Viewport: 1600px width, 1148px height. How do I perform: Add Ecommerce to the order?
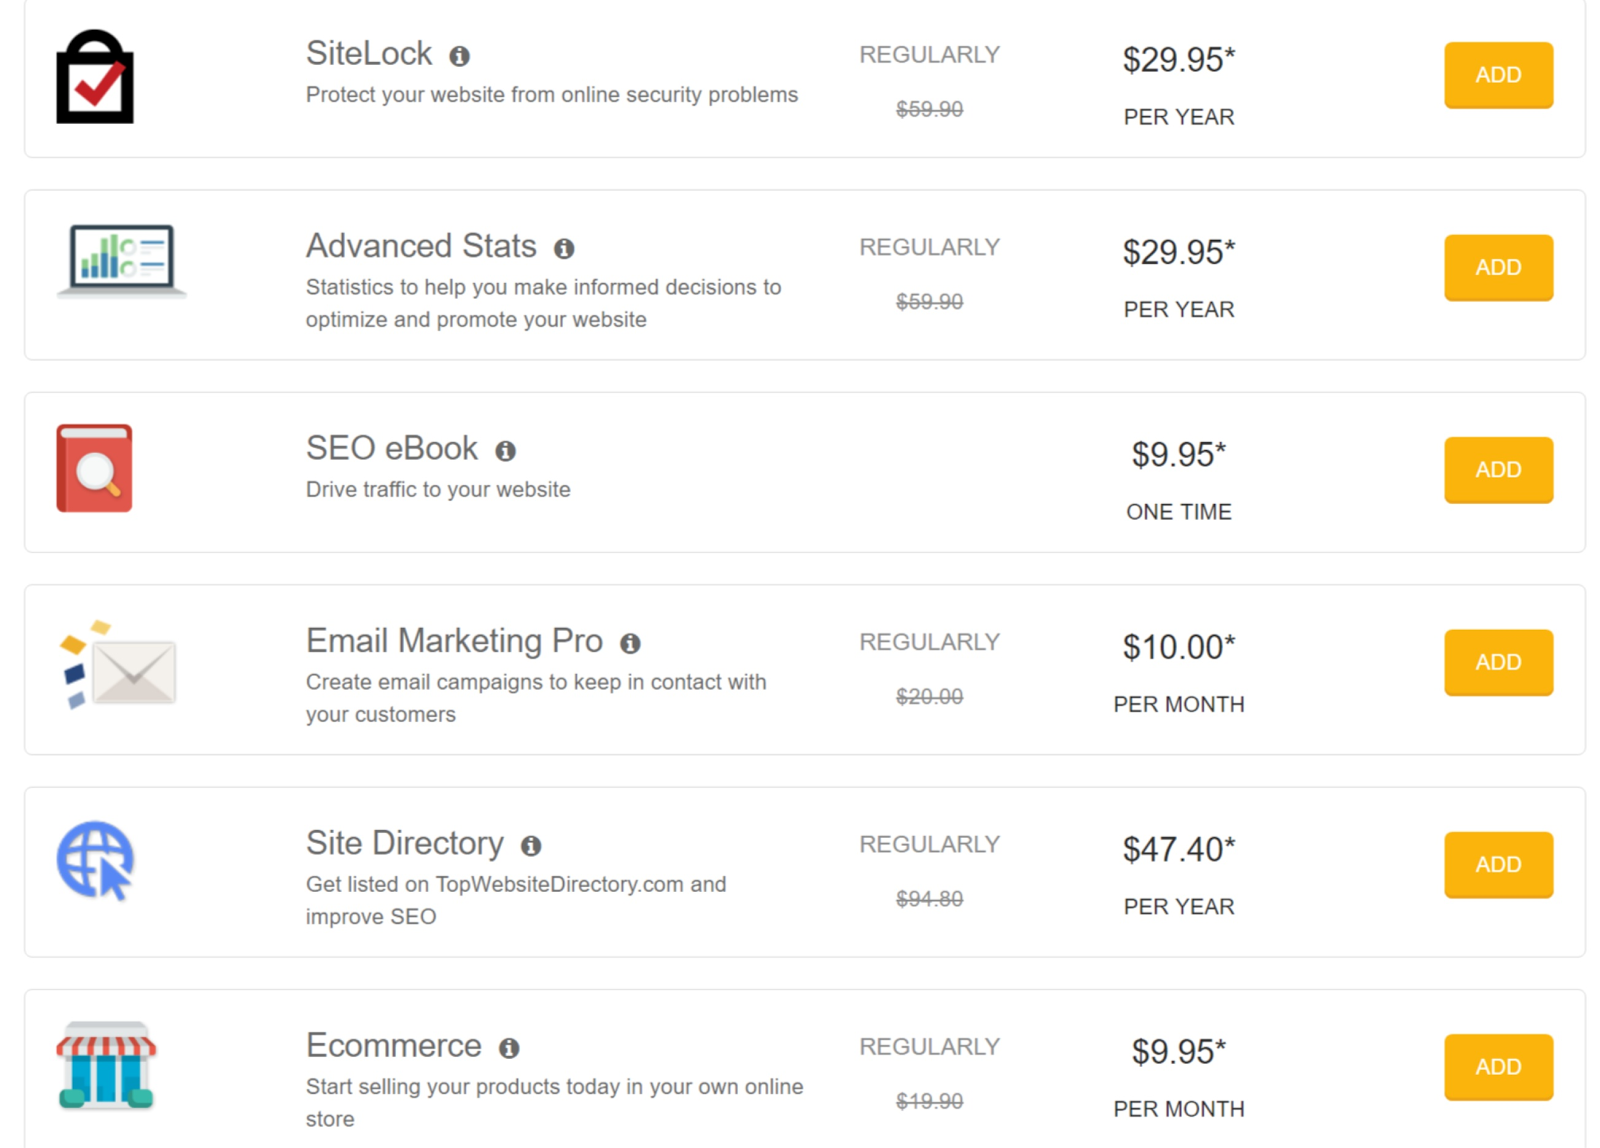pos(1498,1067)
